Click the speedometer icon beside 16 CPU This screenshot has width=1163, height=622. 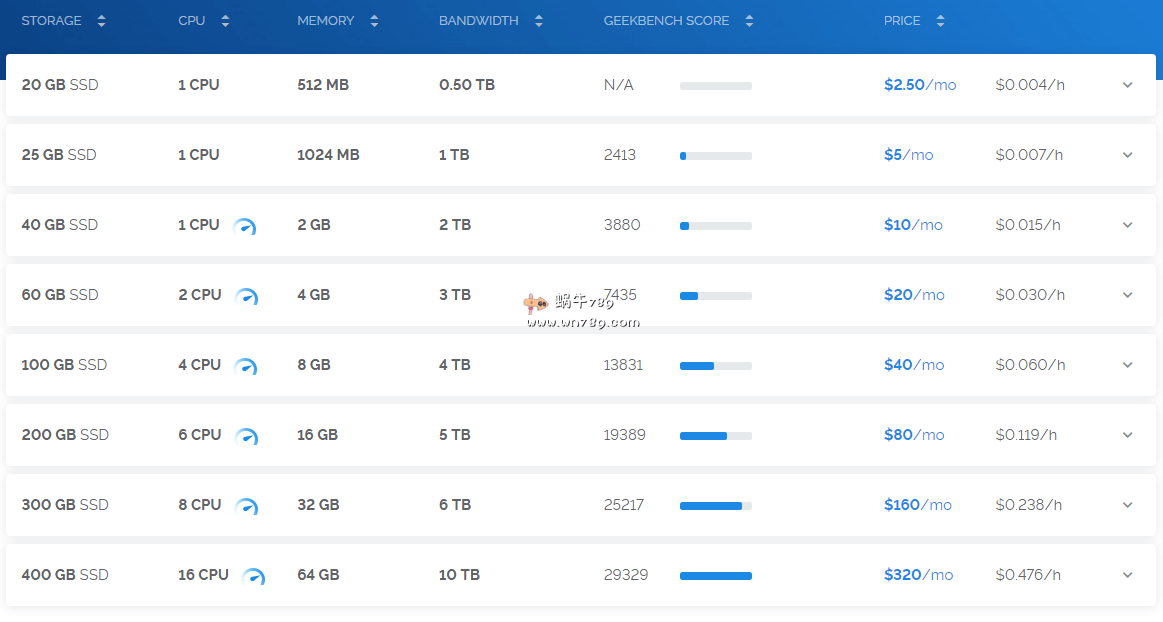[254, 577]
